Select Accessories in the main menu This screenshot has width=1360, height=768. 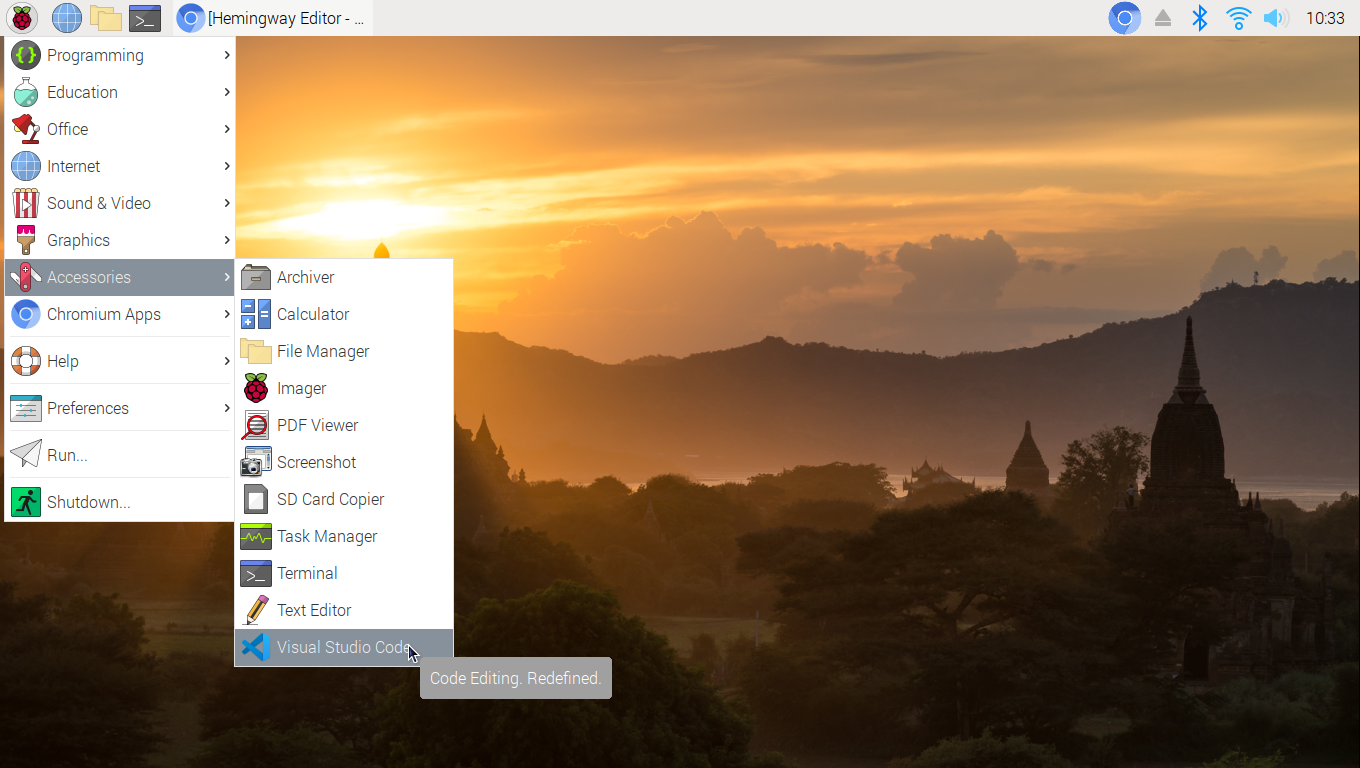tap(88, 277)
